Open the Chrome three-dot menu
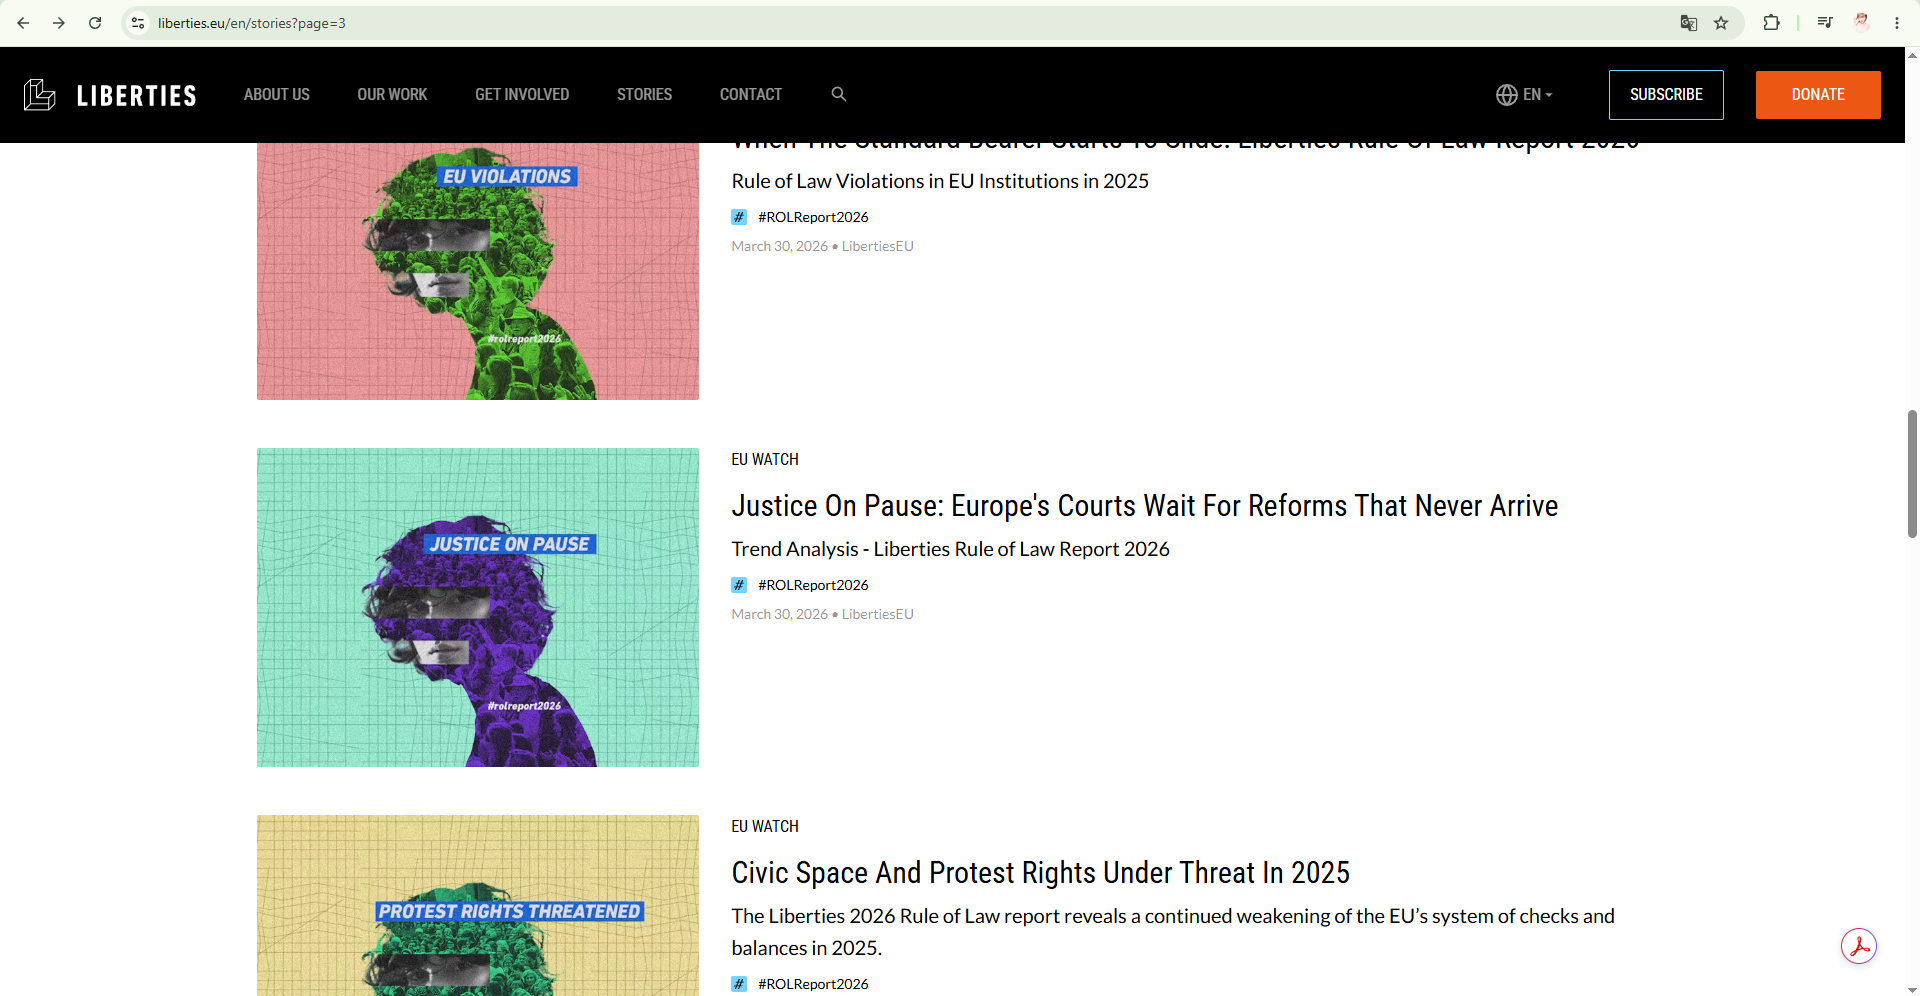 tap(1897, 23)
